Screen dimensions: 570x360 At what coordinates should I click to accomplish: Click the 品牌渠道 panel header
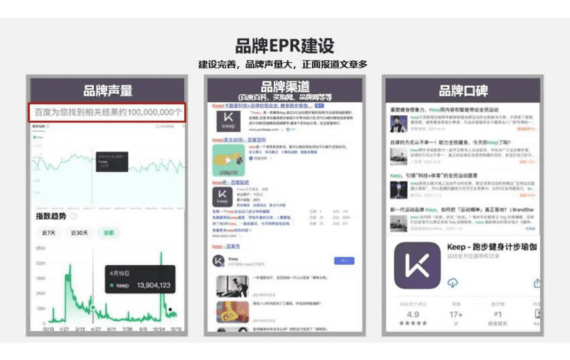285,90
